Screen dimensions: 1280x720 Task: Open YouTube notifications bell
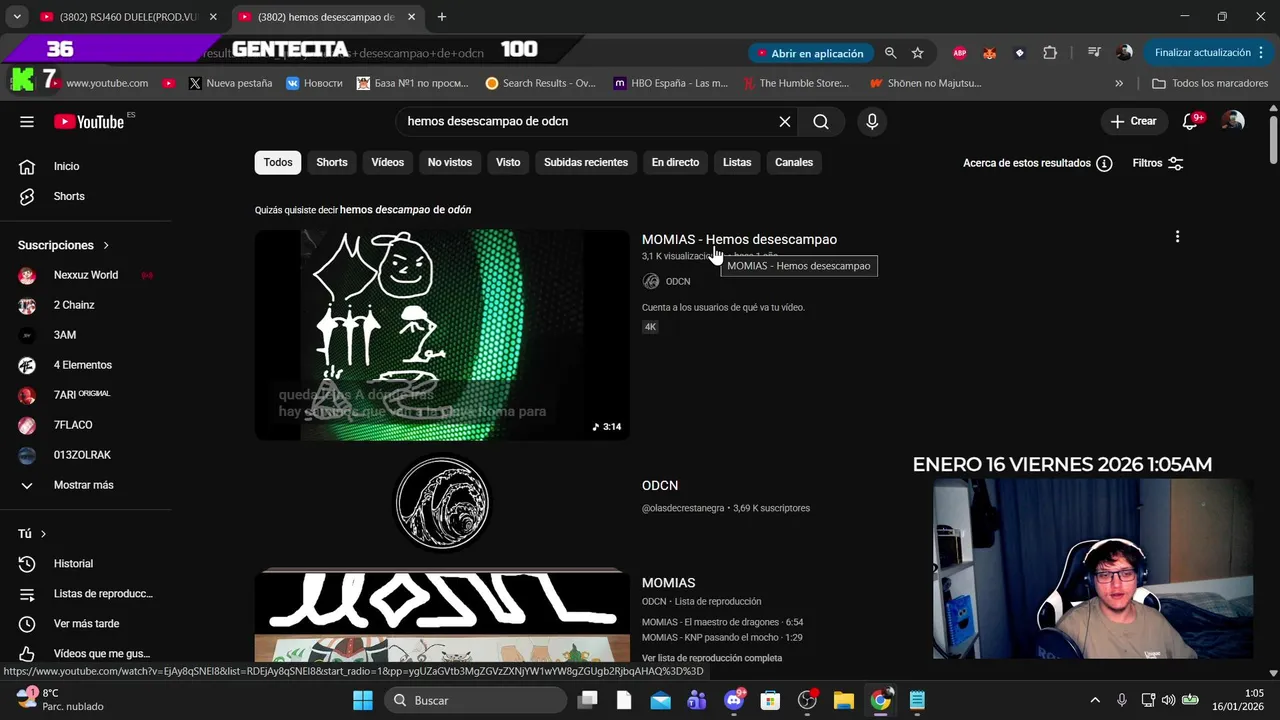tap(1190, 121)
